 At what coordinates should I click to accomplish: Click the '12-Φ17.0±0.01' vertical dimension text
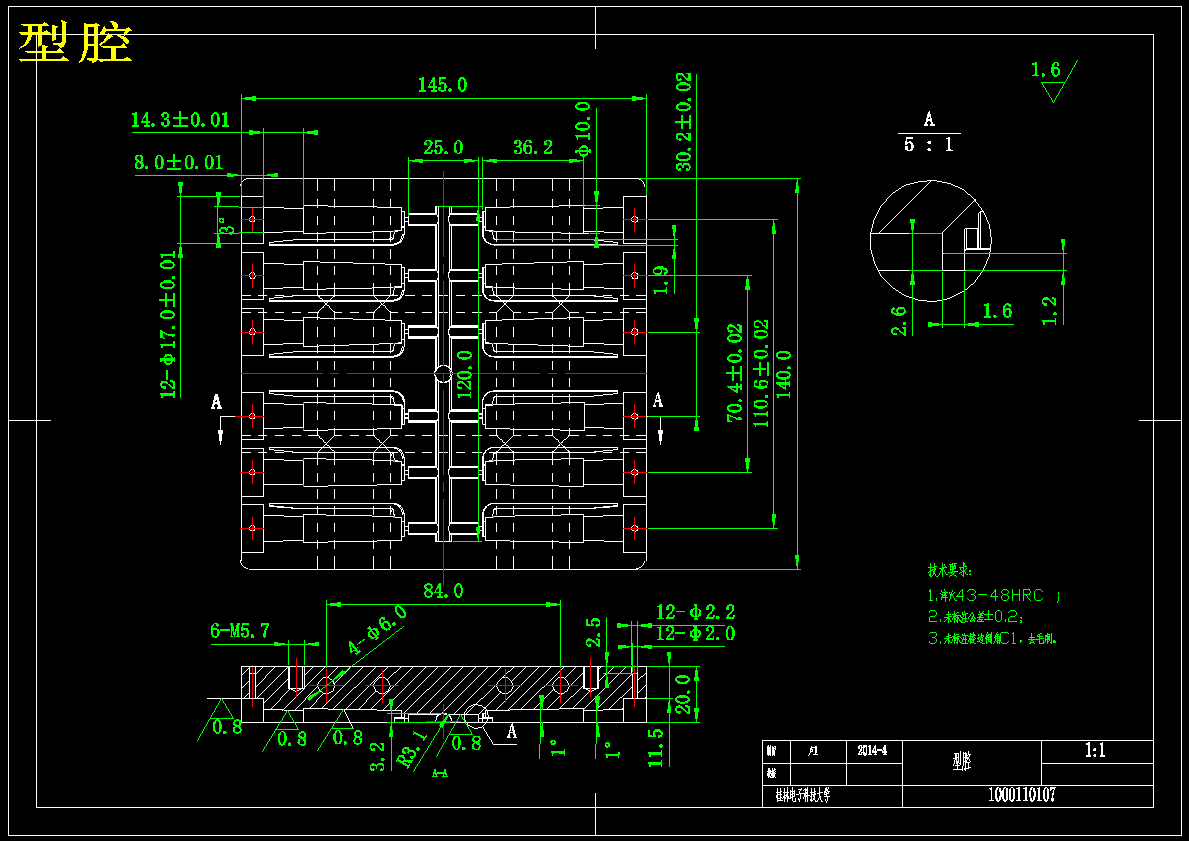[x=168, y=324]
